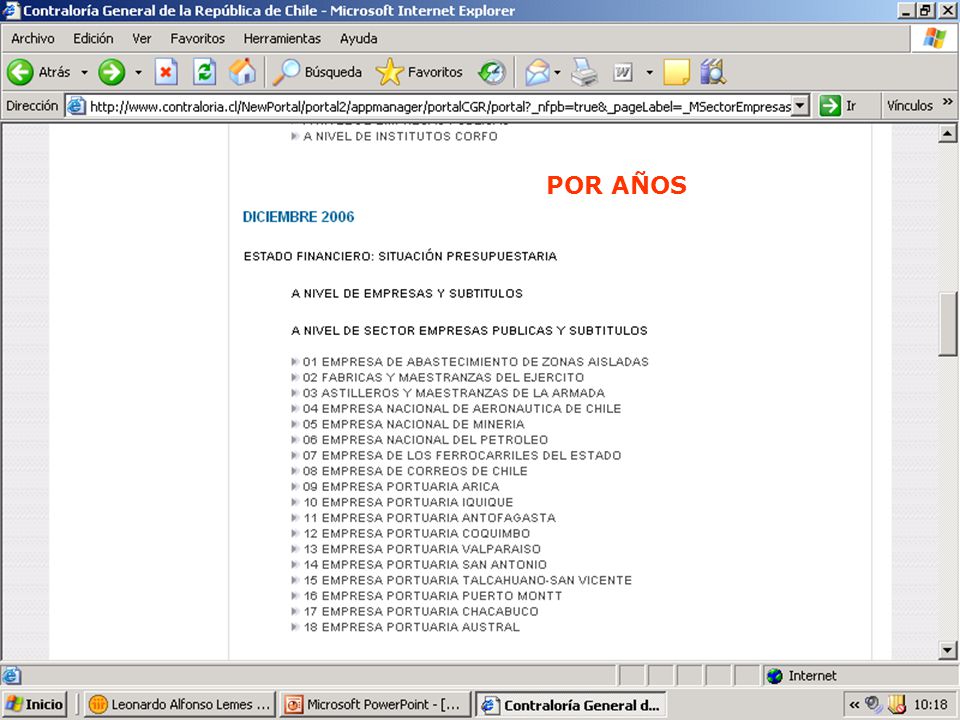Screen dimensions: 960x720
Task: Click the vertical scrollbar down arrow
Action: click(947, 650)
